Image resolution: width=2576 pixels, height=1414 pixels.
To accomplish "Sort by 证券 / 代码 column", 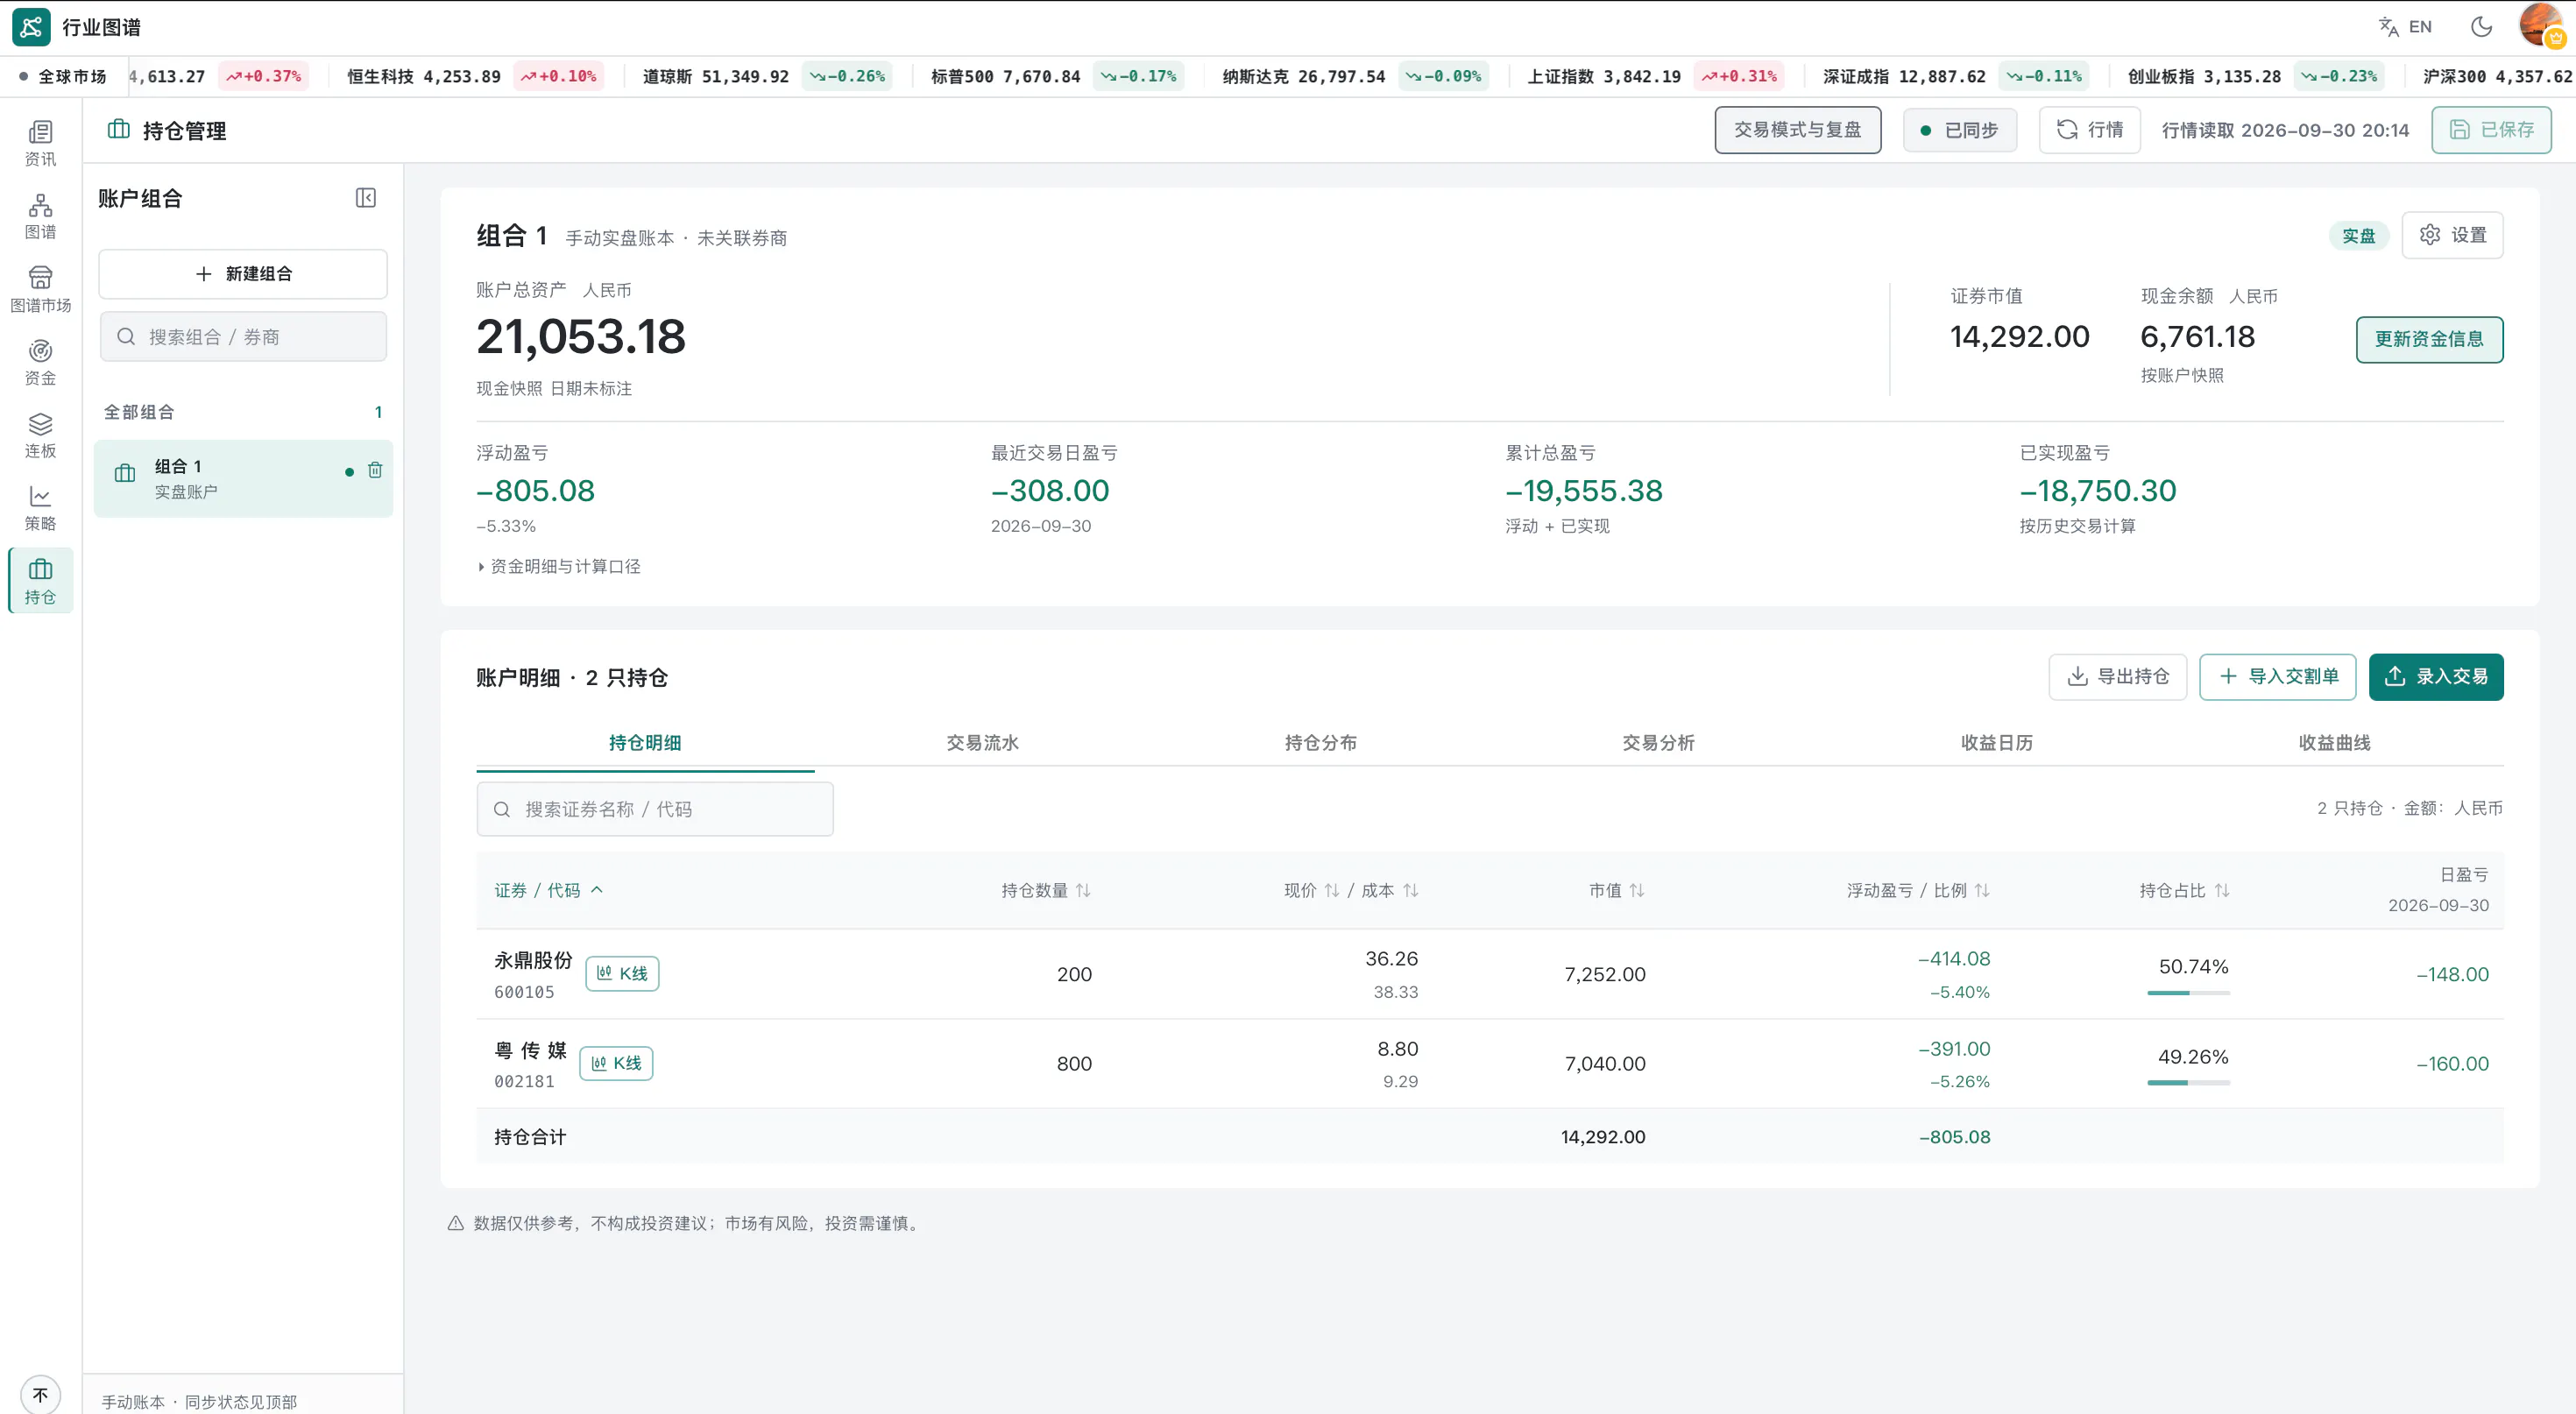I will click(548, 890).
